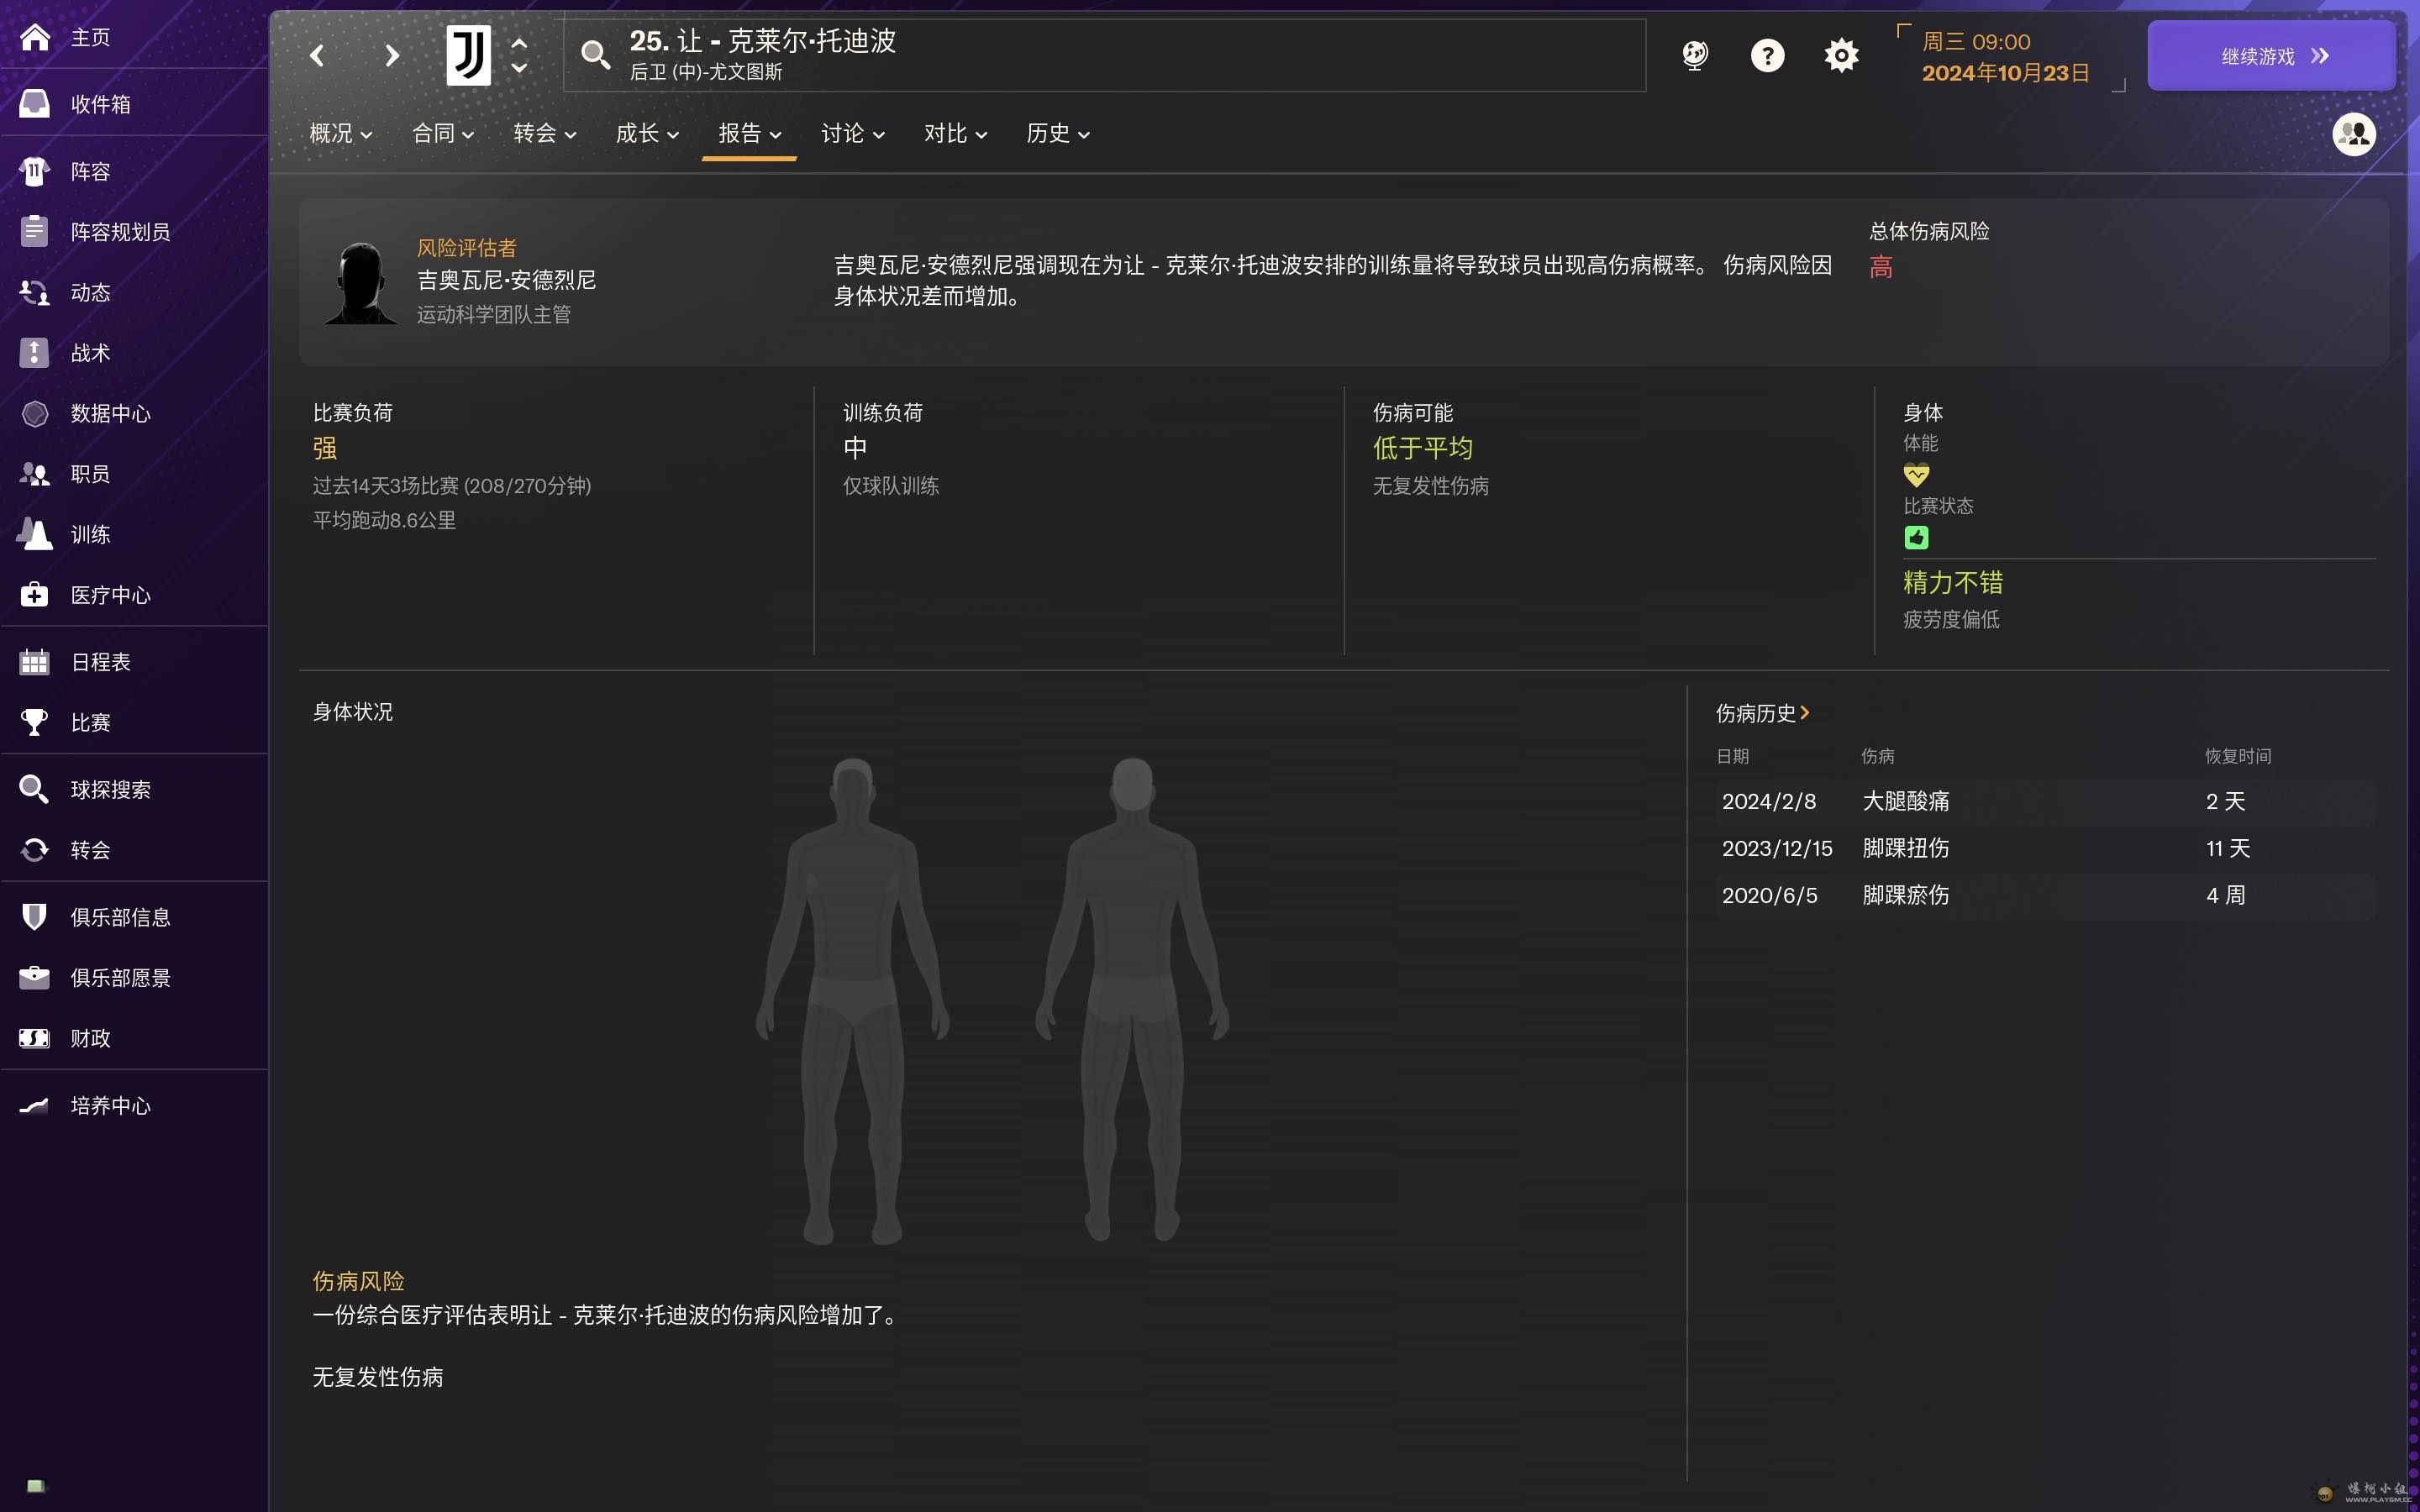Click the training (训练) cone icon
Screen dimensions: 2420x1512
(x=35, y=534)
